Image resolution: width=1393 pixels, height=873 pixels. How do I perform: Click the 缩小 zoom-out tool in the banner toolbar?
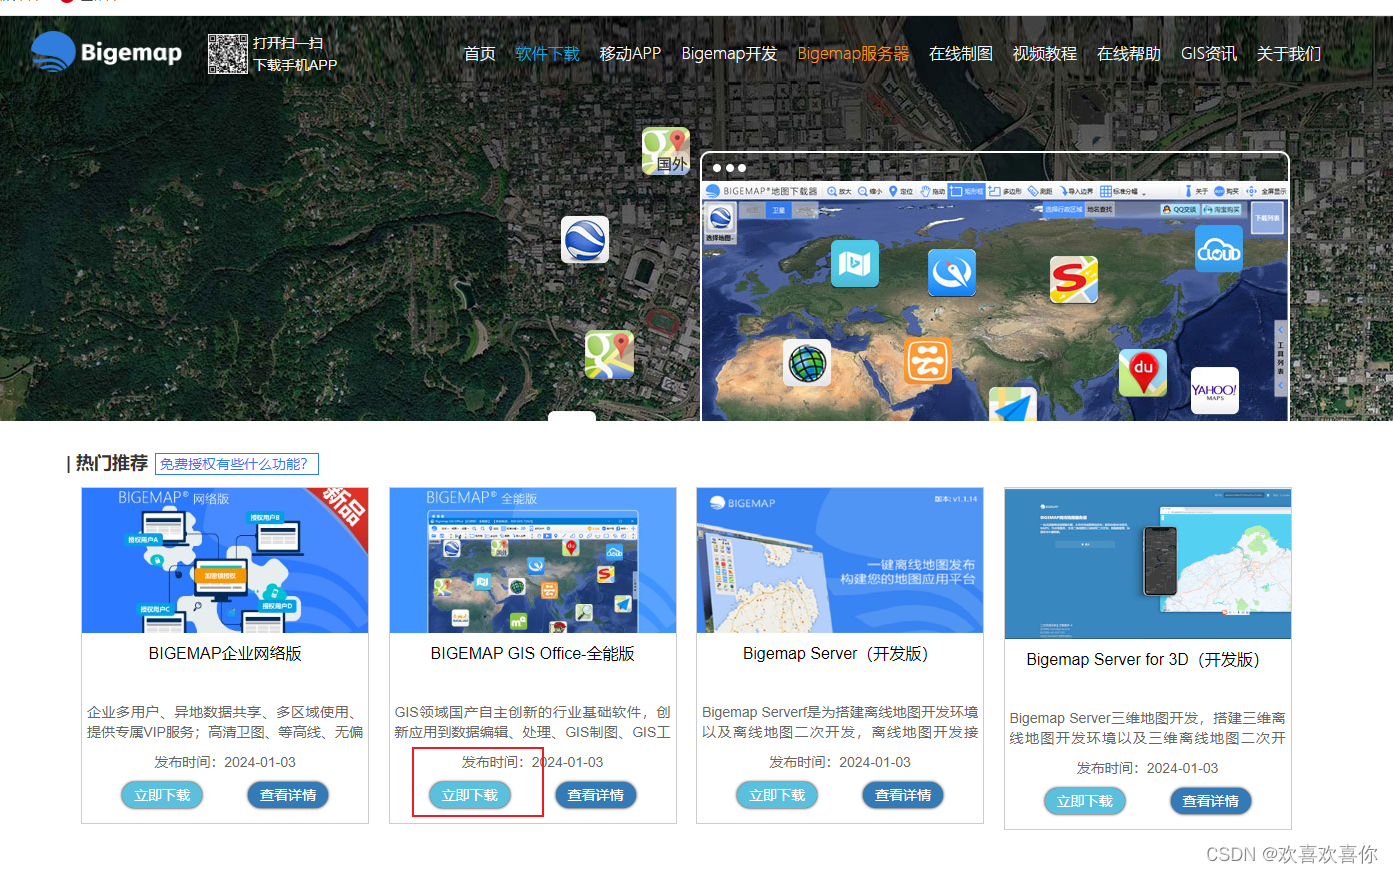click(870, 191)
